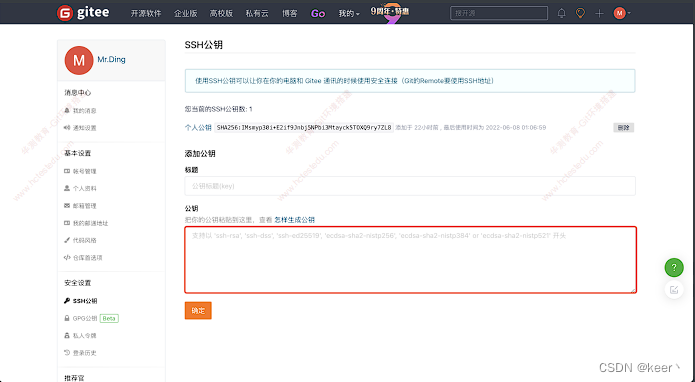Open GPG公钥 in the sidebar

pyautogui.click(x=80, y=318)
